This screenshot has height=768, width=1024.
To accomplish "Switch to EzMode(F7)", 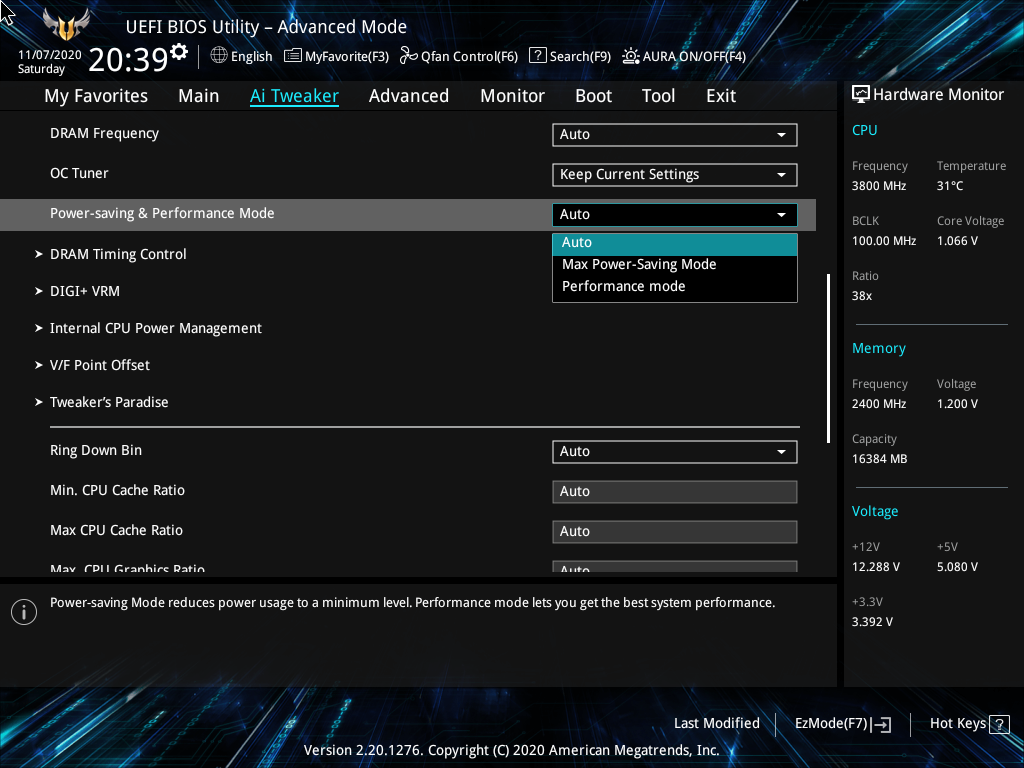I will pos(842,724).
